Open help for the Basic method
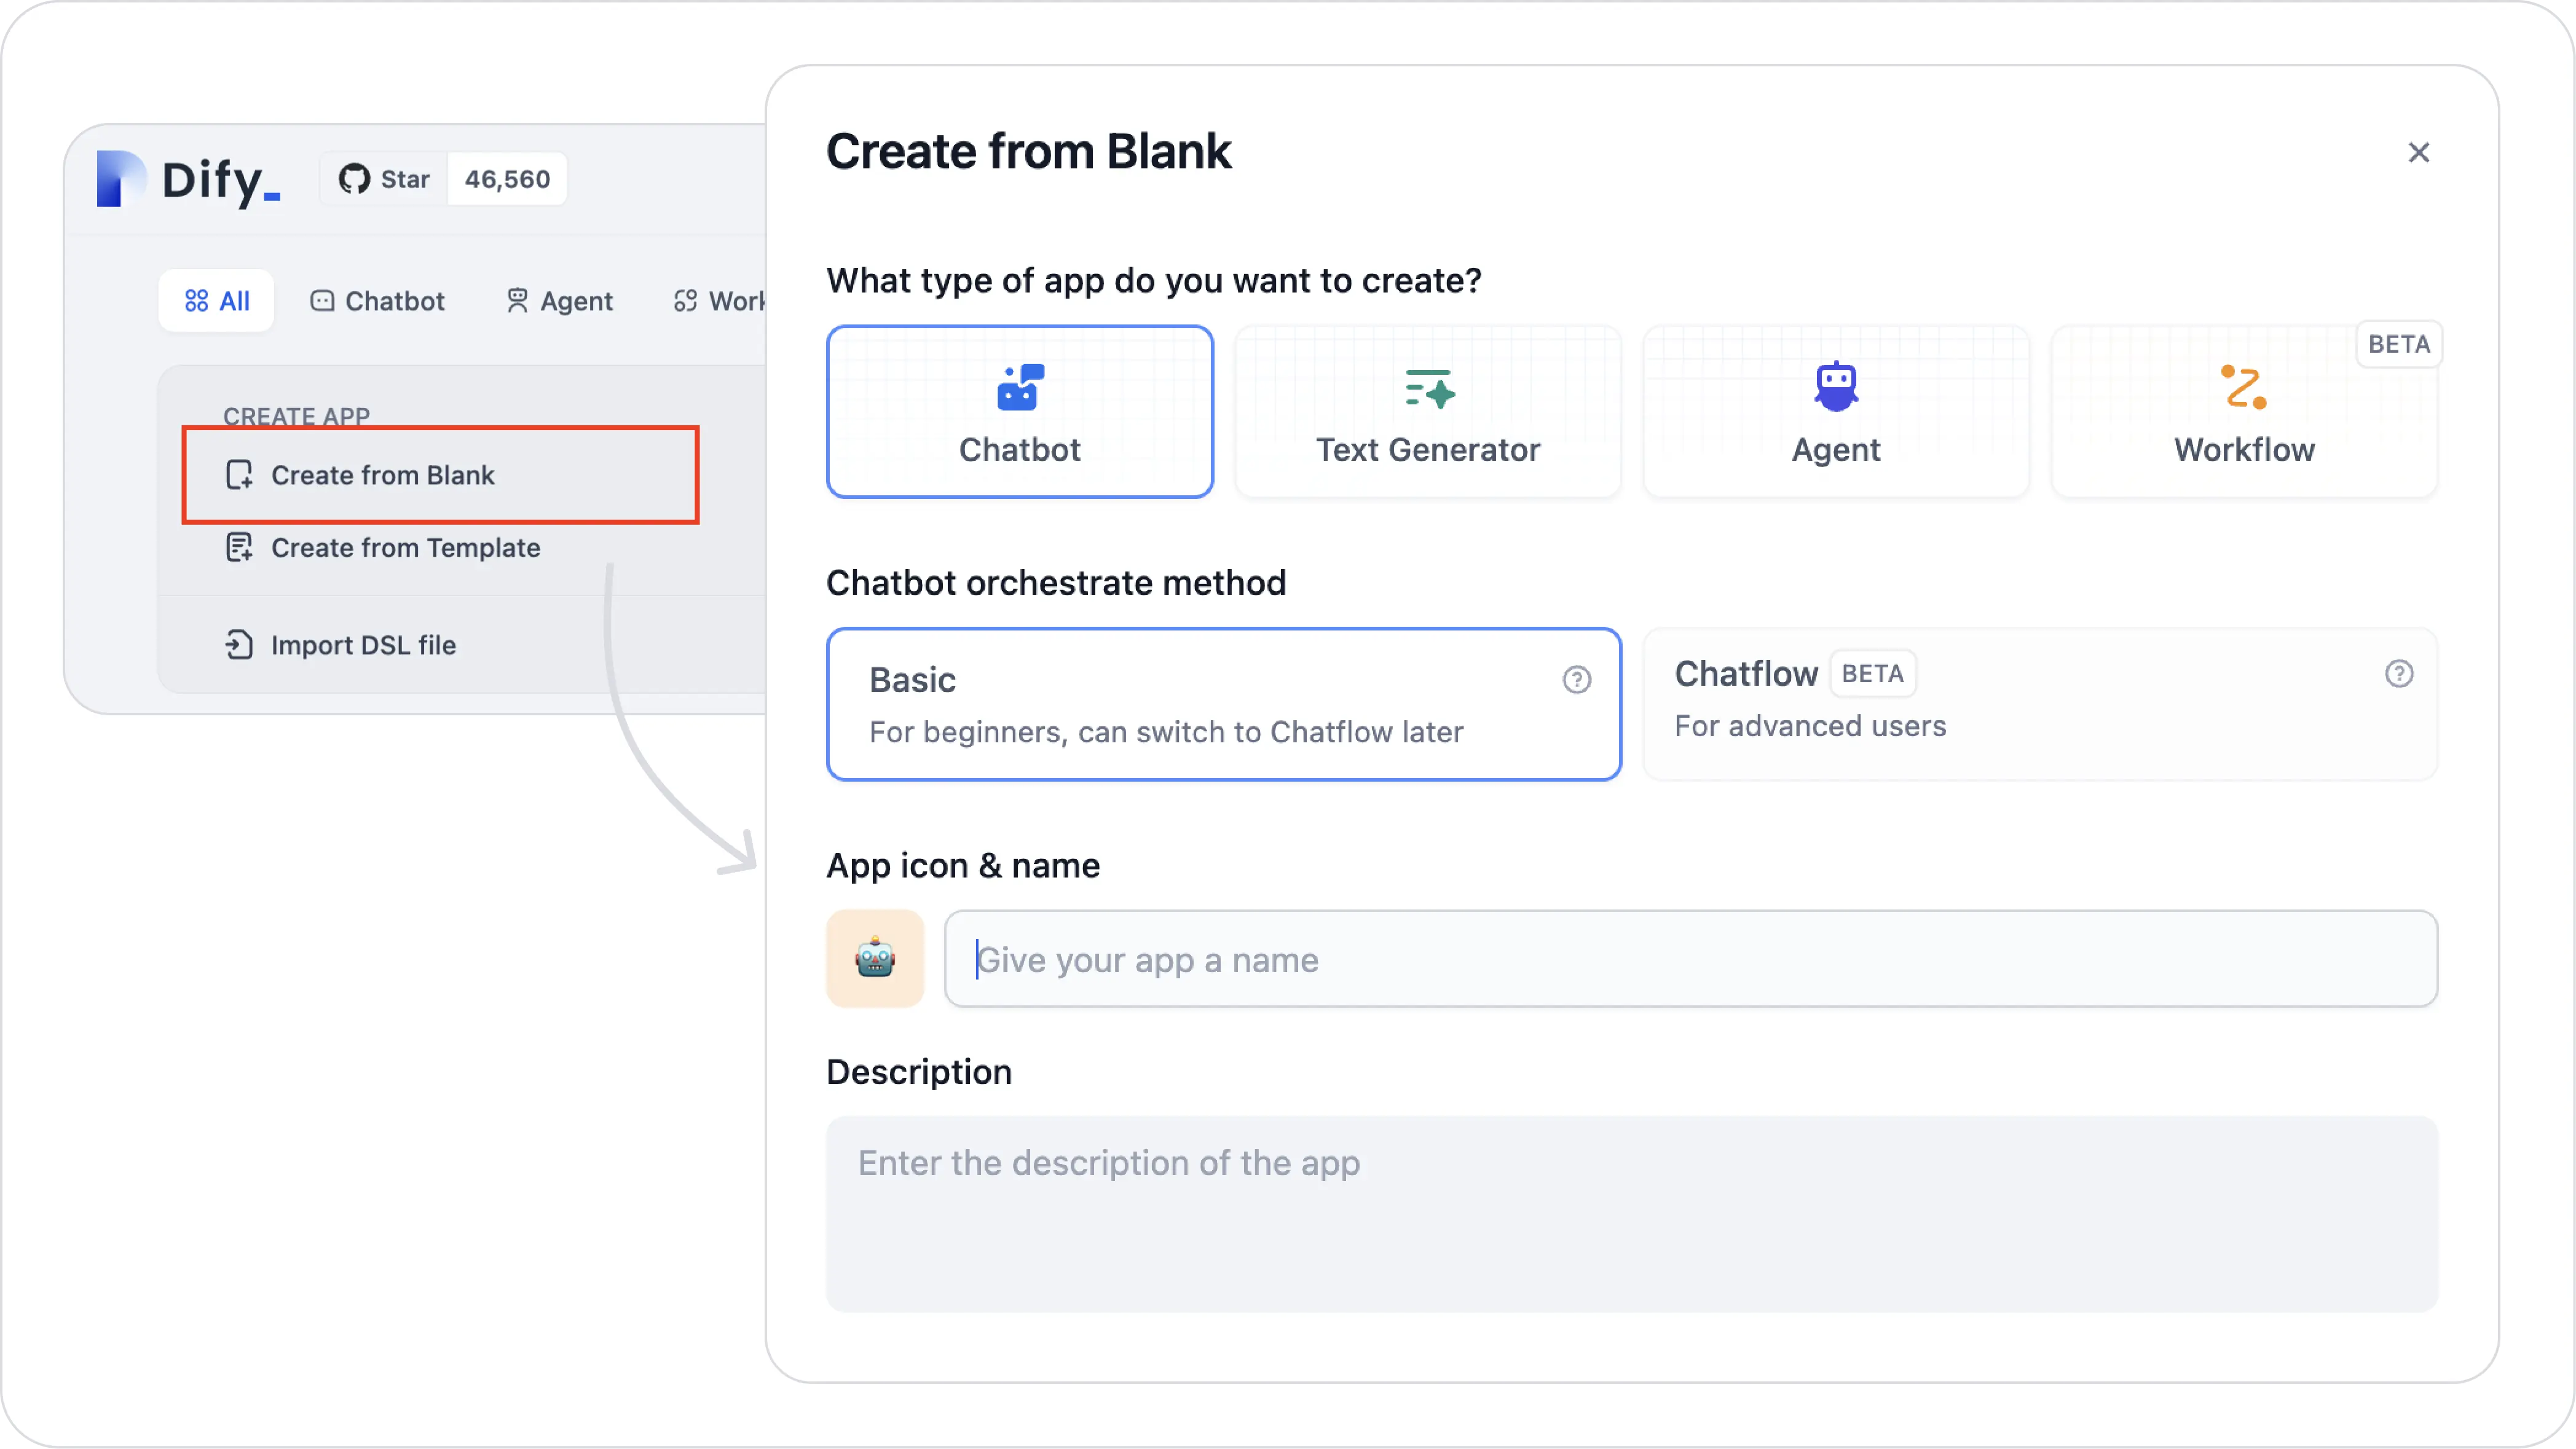This screenshot has height=1449, width=2576. coord(1576,680)
